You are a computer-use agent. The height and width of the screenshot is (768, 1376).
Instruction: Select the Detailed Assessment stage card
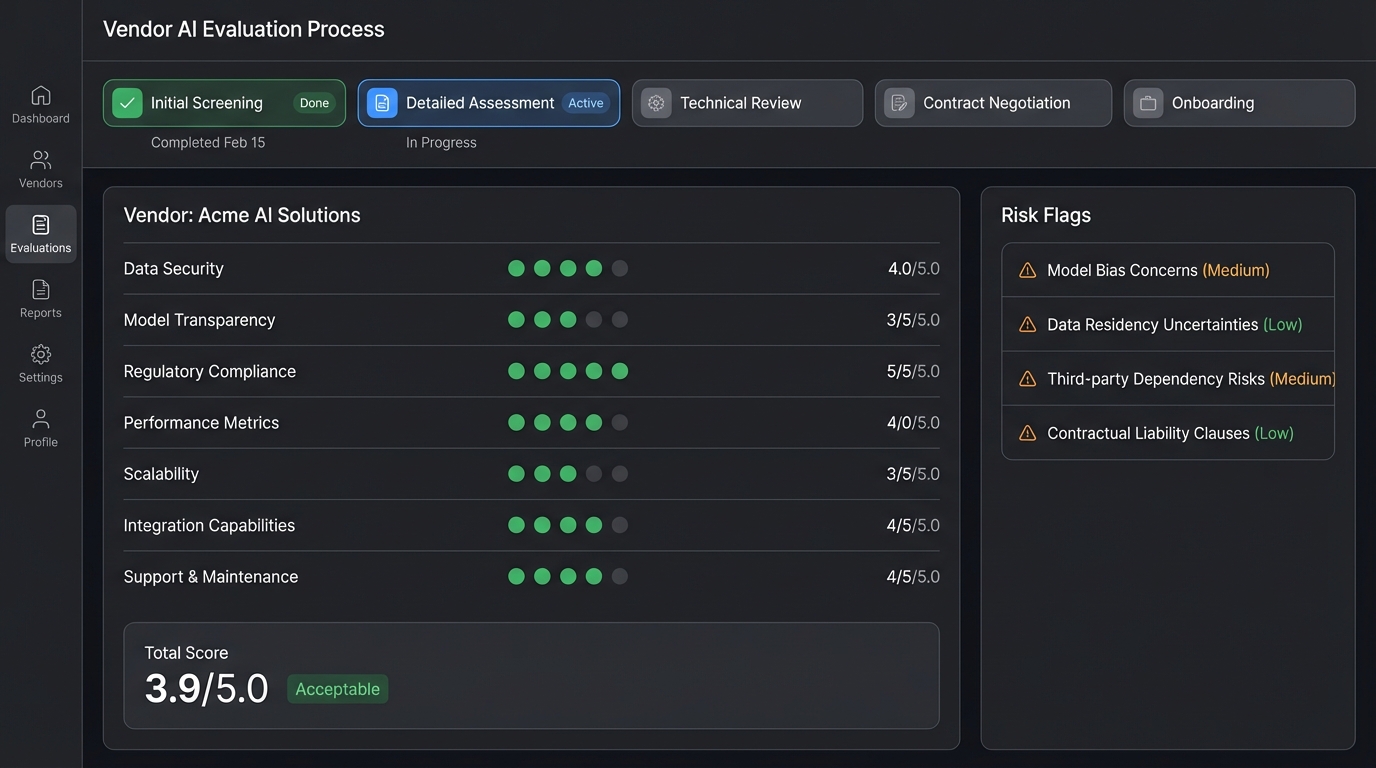pos(488,102)
